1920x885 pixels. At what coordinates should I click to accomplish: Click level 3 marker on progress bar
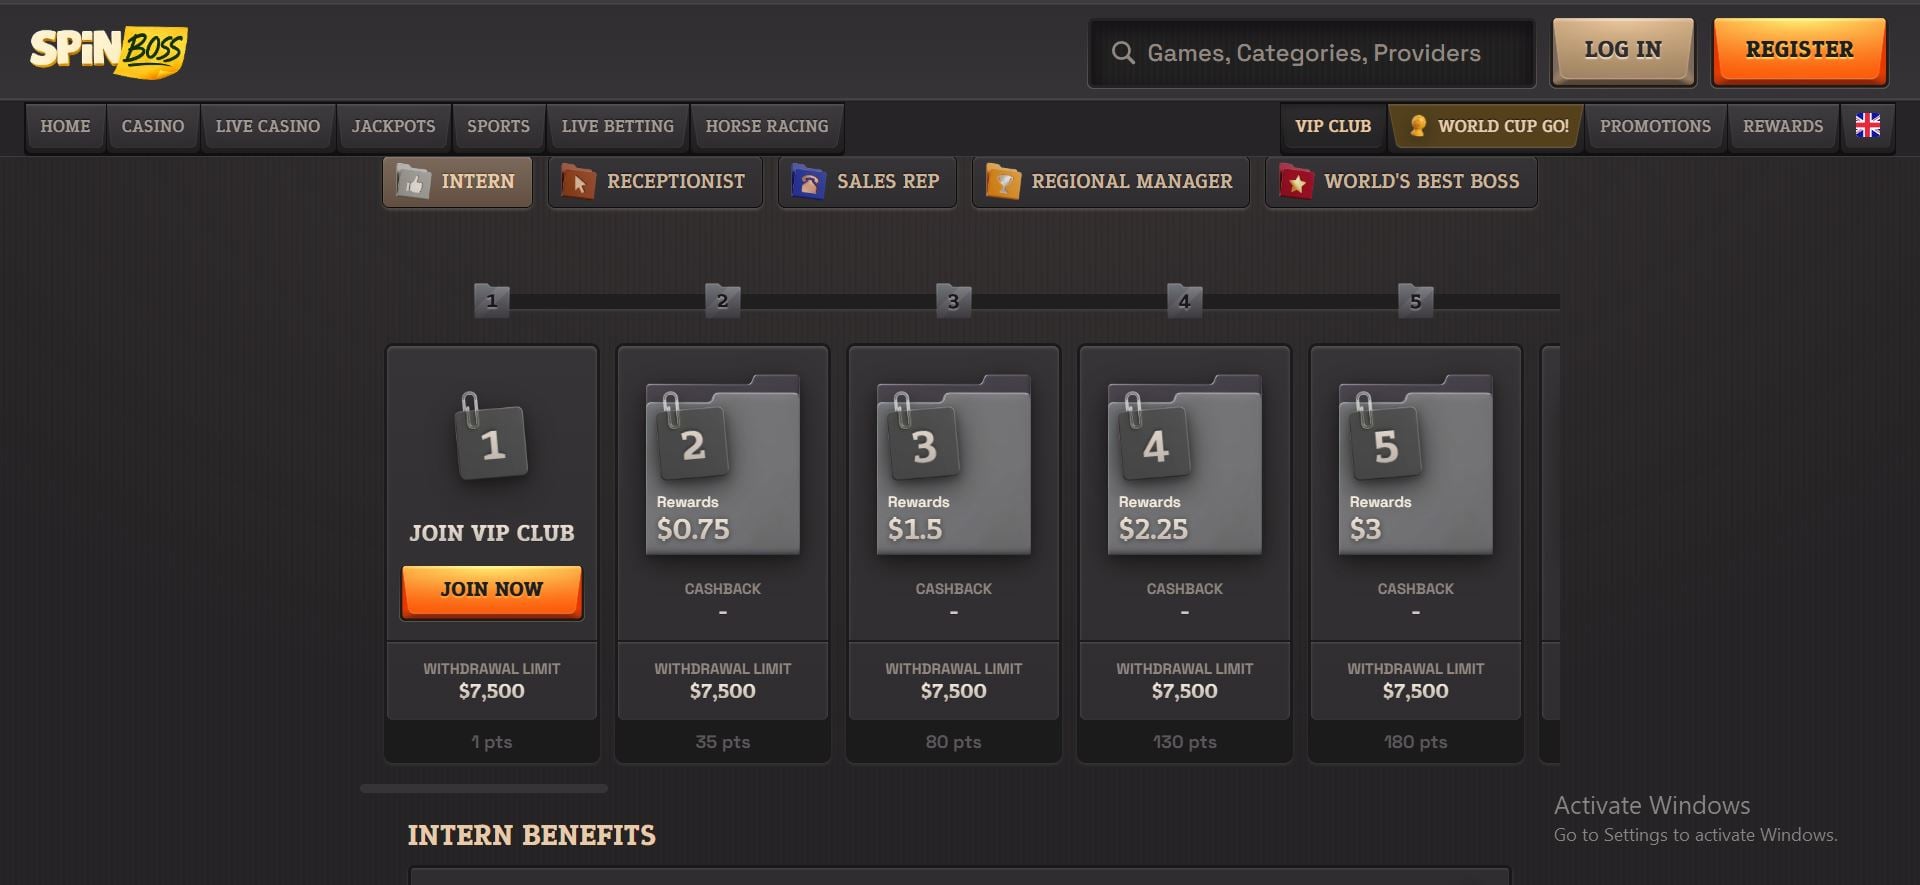click(953, 300)
